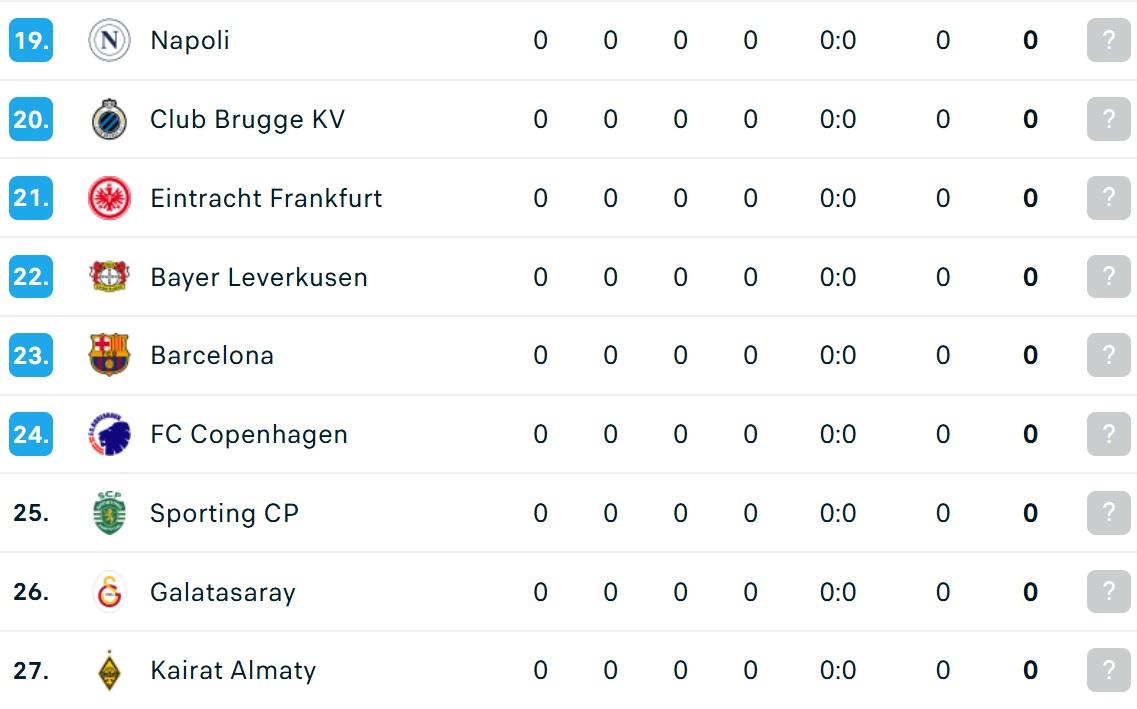Click the bold points value for Club Brugge KV
Screen dimensions: 1137x709
tap(1030, 119)
